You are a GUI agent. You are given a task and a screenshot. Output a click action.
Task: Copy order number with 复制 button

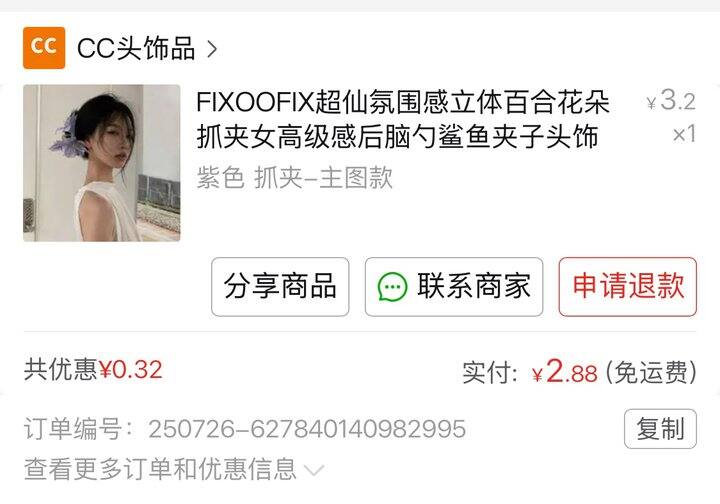pyautogui.click(x=660, y=429)
